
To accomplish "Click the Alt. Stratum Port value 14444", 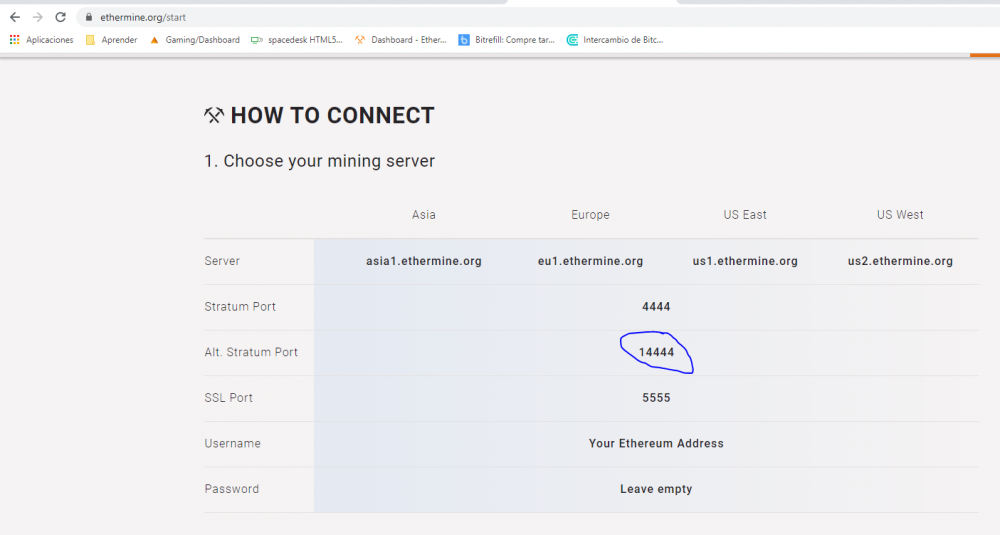I will [656, 352].
